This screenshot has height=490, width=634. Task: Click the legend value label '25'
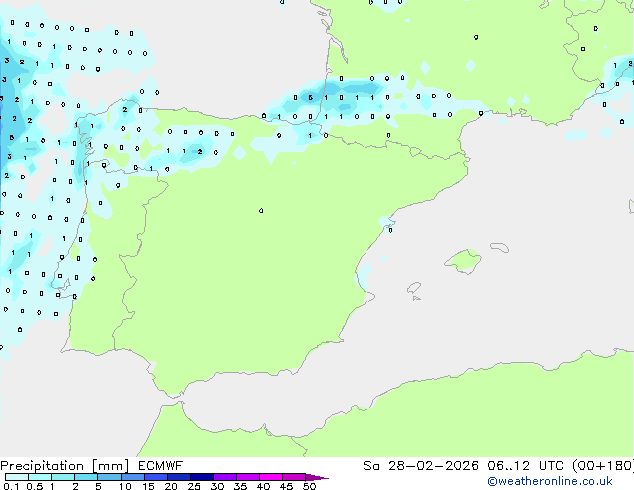[194, 486]
